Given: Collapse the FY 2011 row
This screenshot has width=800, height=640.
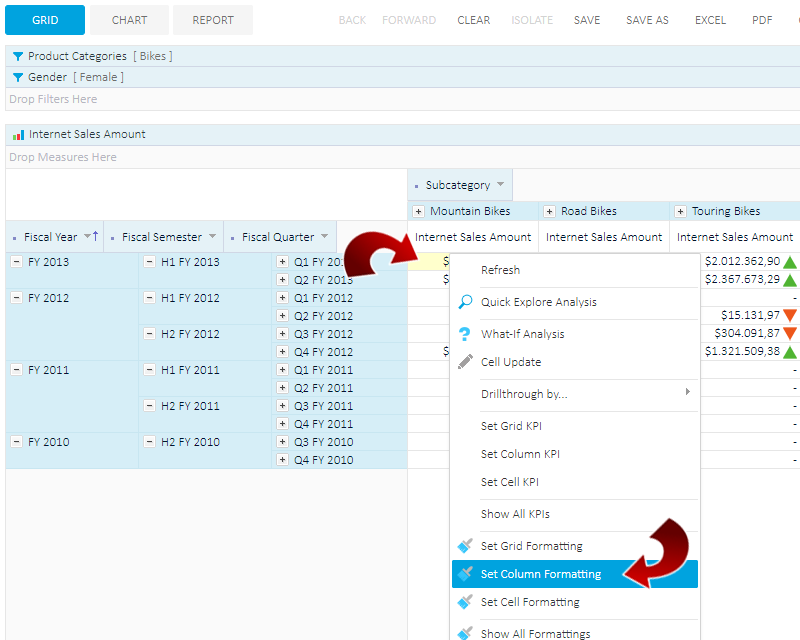Looking at the screenshot, I should [x=17, y=370].
